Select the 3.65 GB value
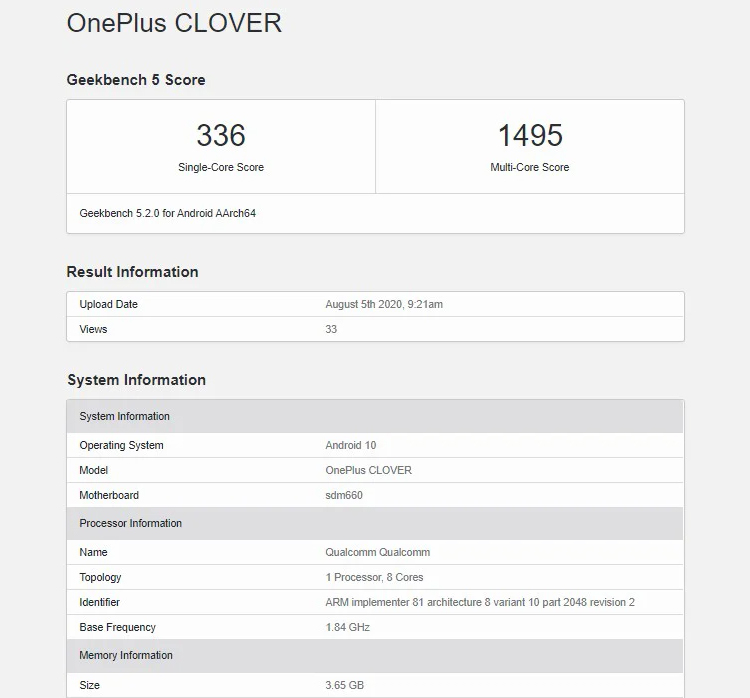This screenshot has height=698, width=750. [x=344, y=685]
